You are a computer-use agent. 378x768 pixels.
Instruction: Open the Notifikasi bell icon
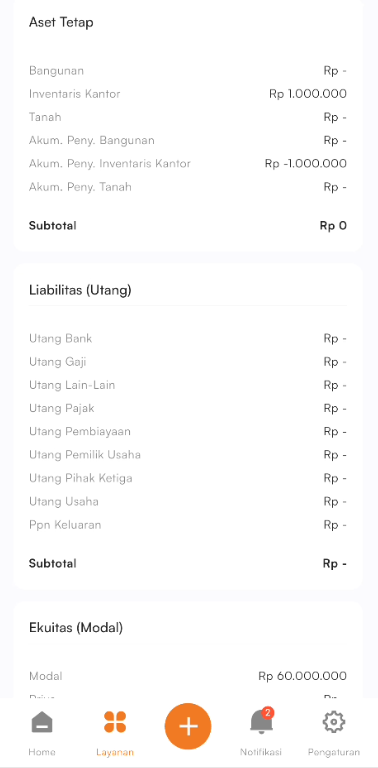[261, 722]
